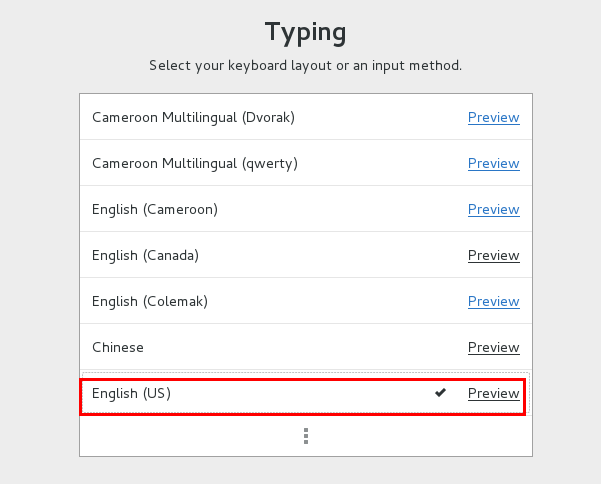The image size is (601, 484).
Task: Select the English (US) layout name
Action: click(x=131, y=393)
